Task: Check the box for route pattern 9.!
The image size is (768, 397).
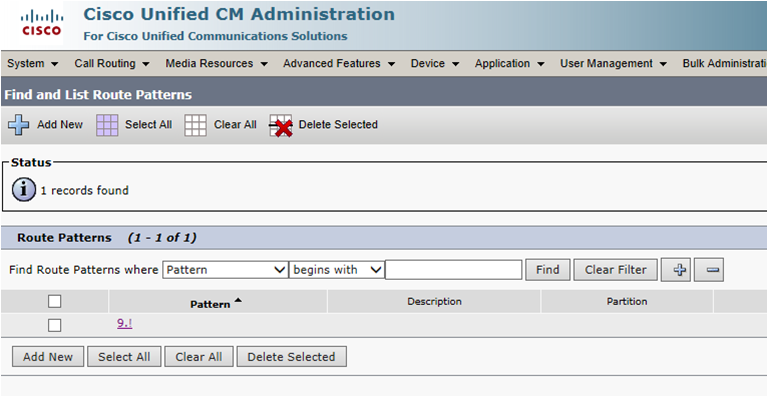Action: tap(55, 325)
